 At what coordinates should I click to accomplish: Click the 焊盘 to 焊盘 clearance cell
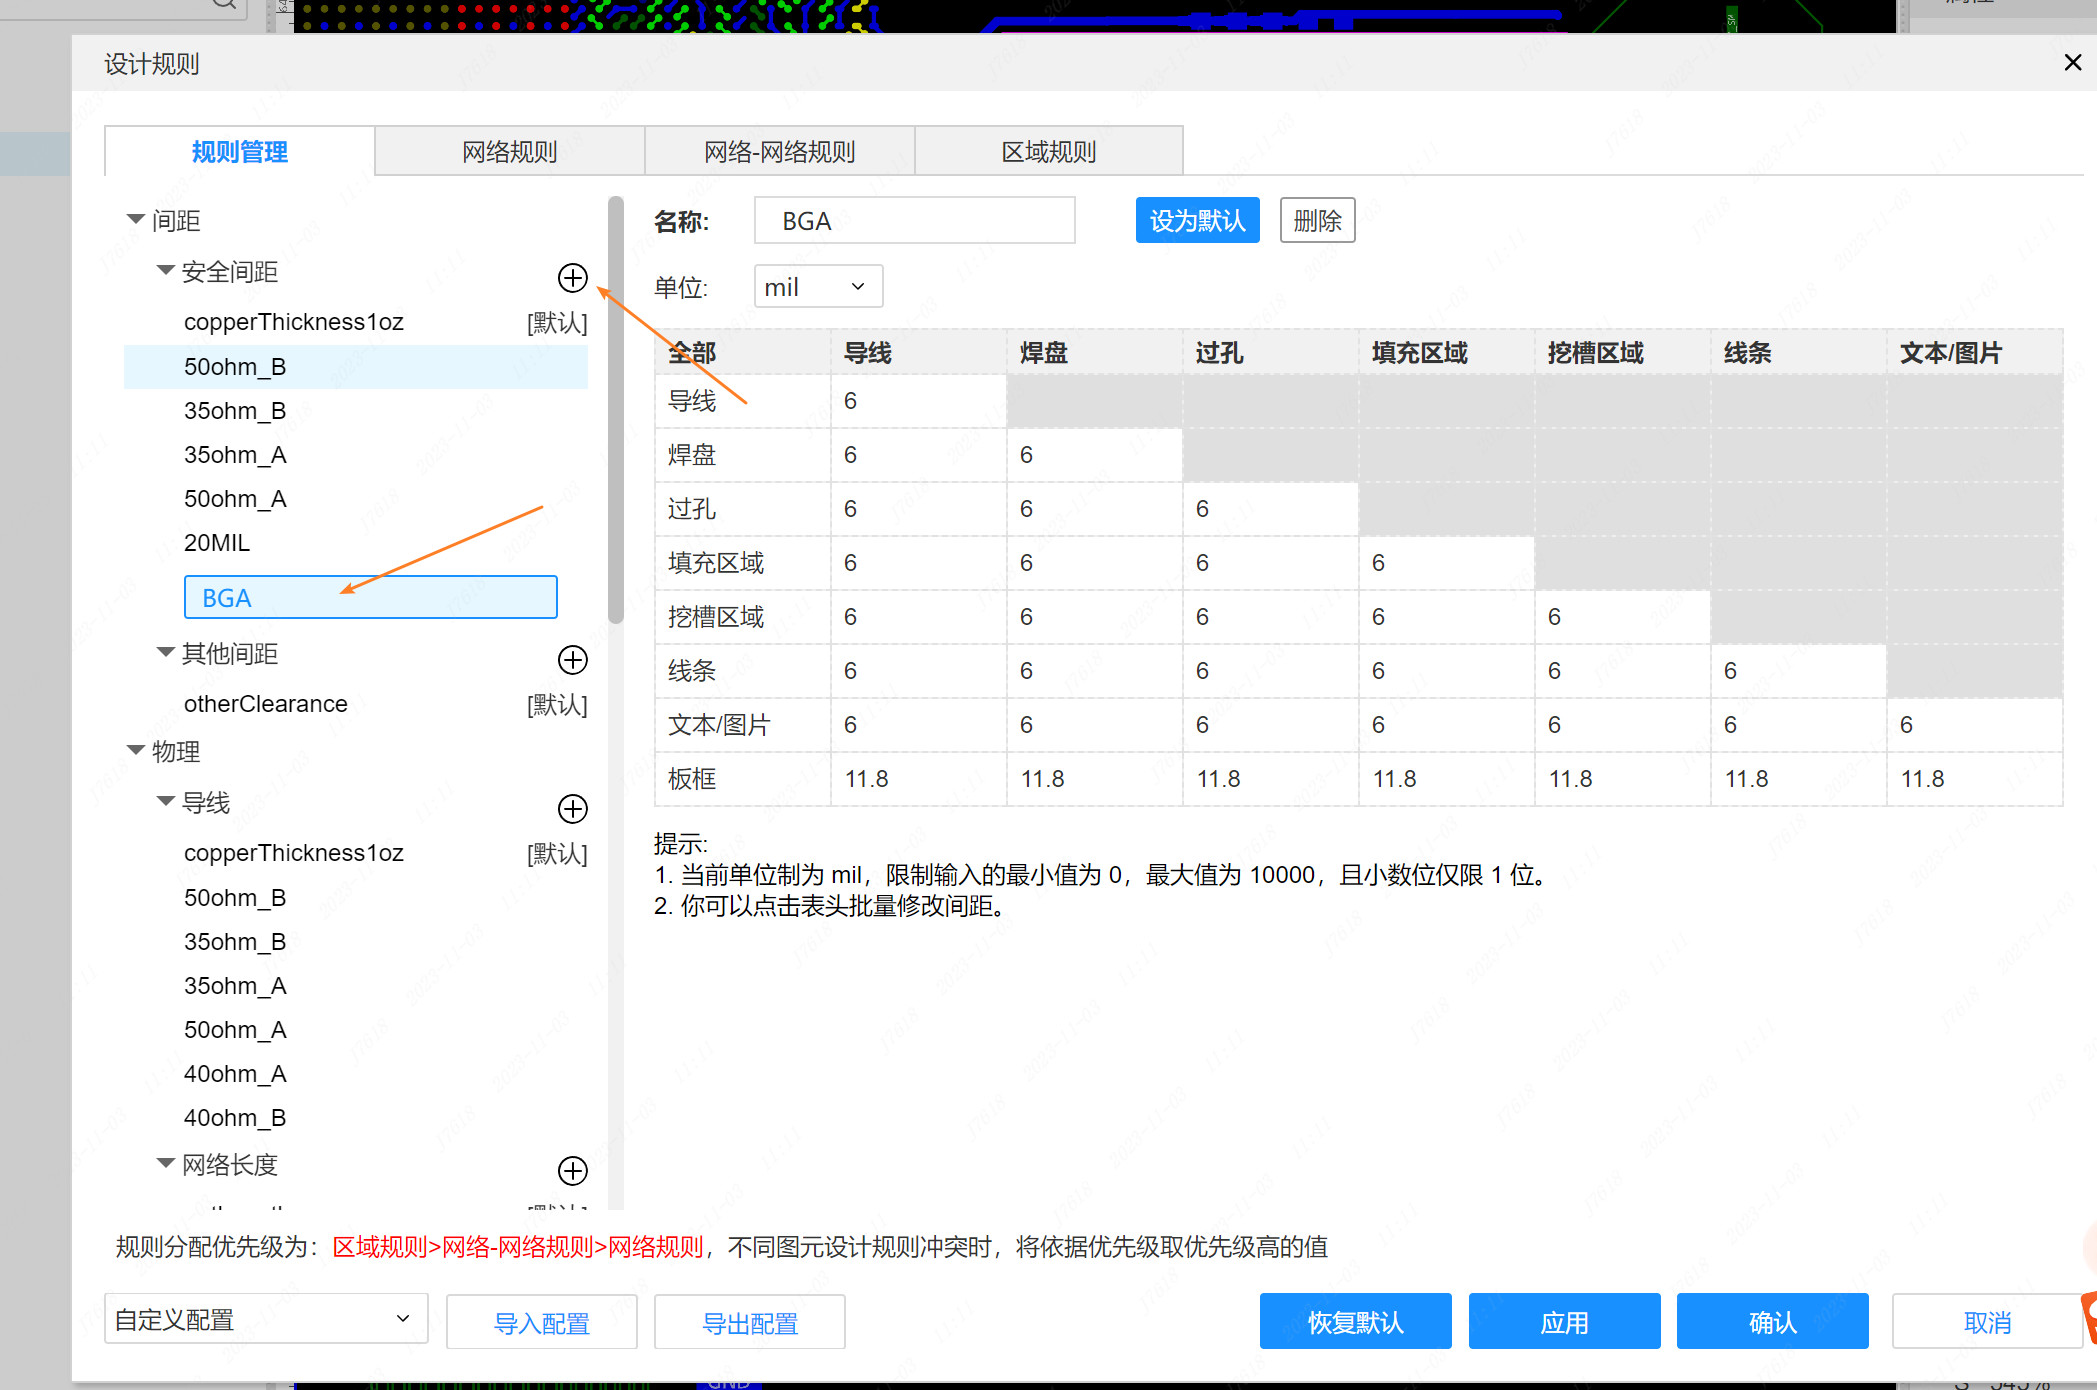click(x=1094, y=455)
